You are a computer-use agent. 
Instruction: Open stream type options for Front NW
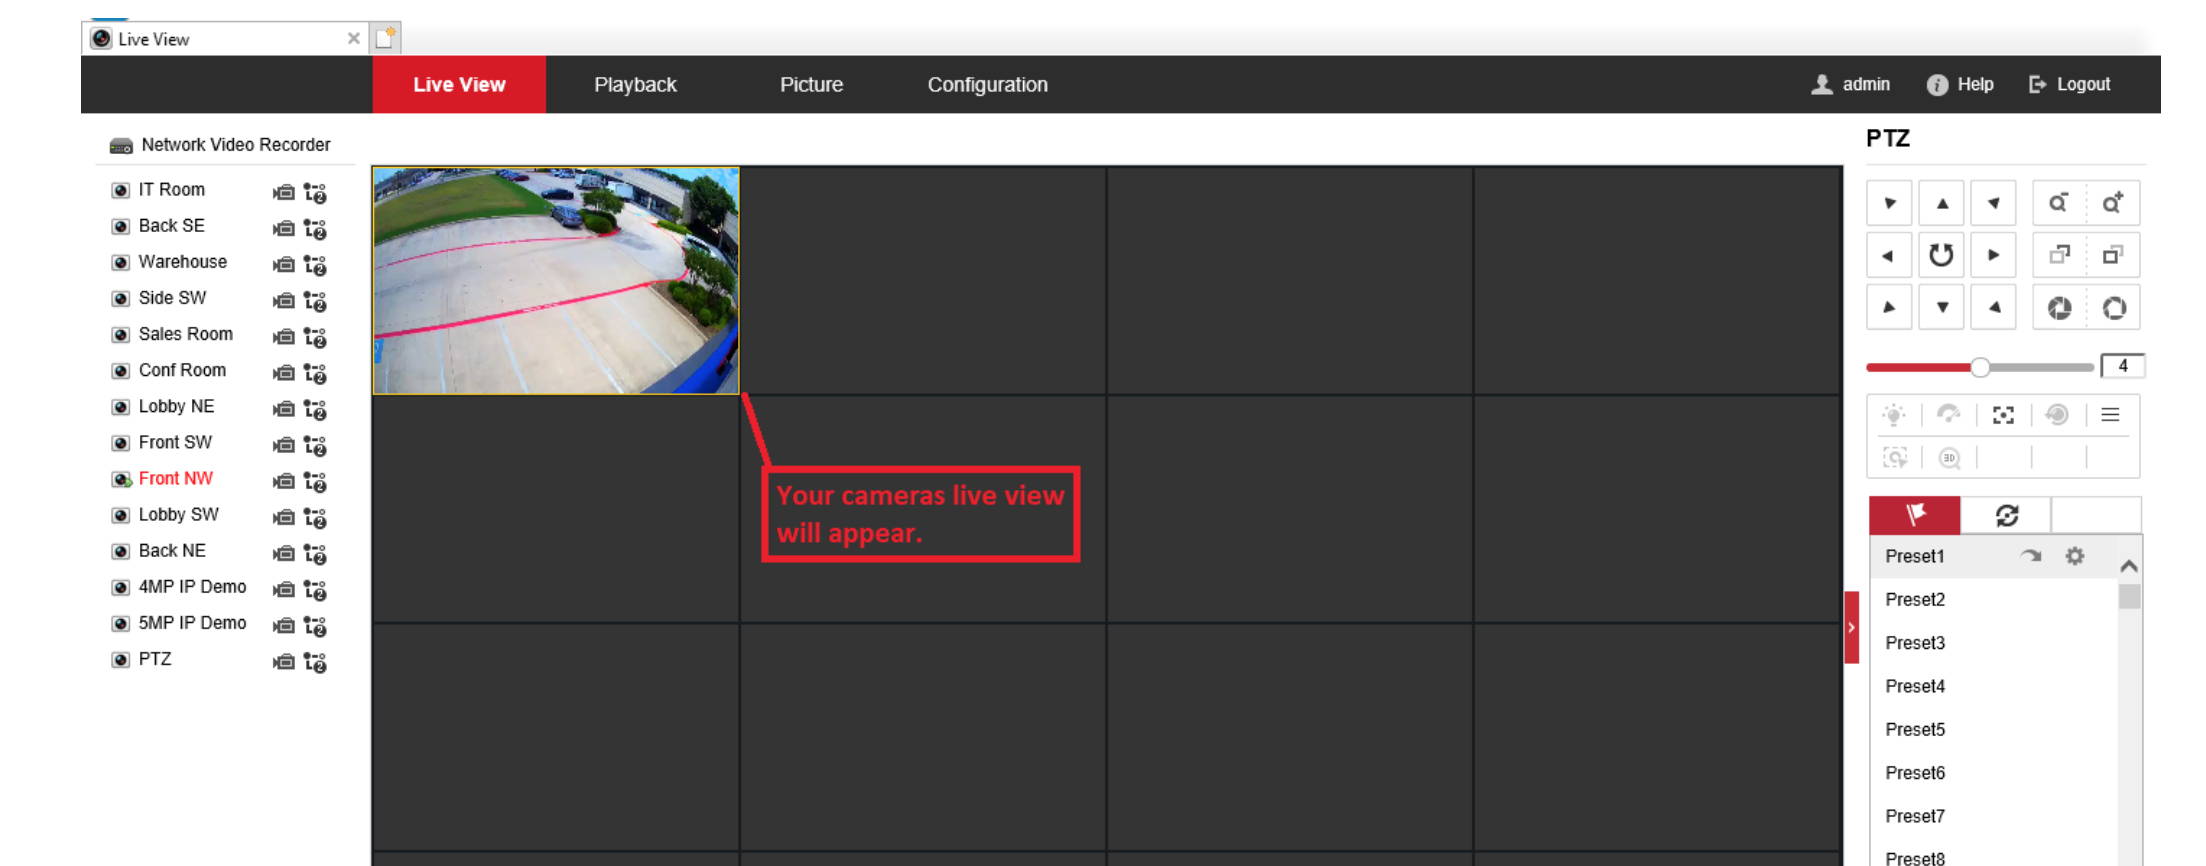coord(315,481)
